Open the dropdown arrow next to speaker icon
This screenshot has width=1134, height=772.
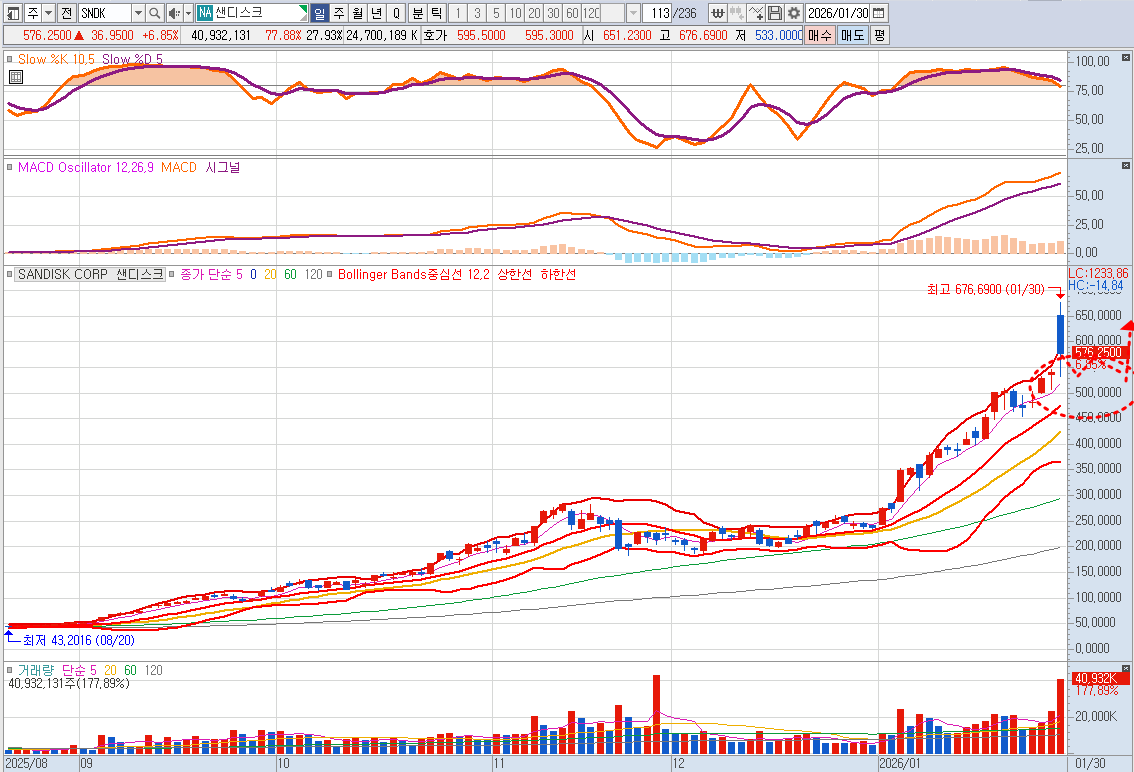pos(186,13)
